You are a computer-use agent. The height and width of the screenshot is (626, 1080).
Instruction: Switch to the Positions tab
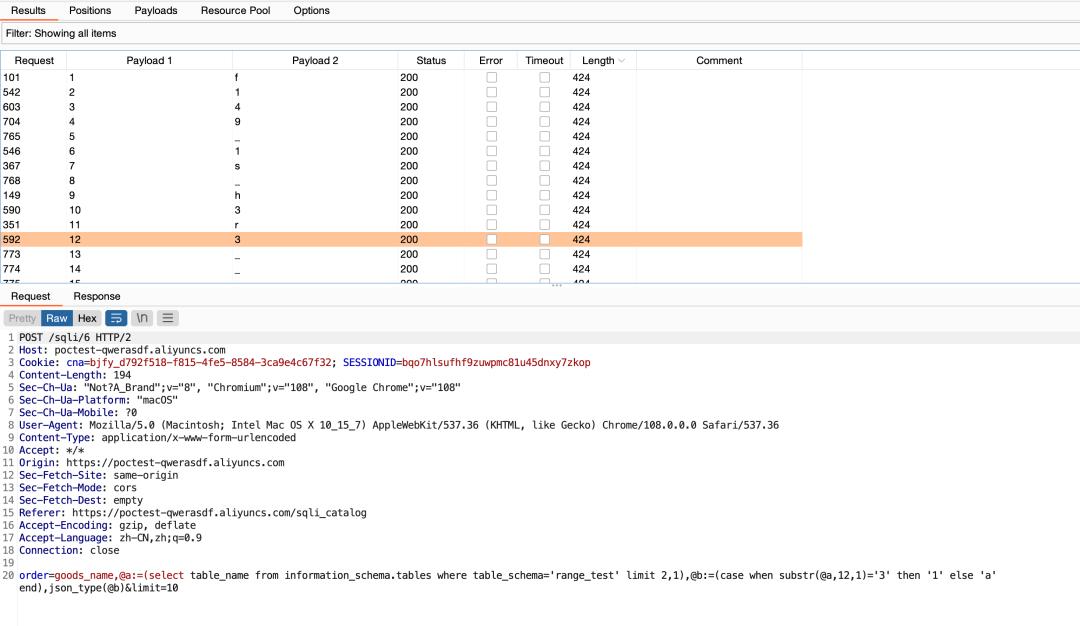click(x=90, y=10)
